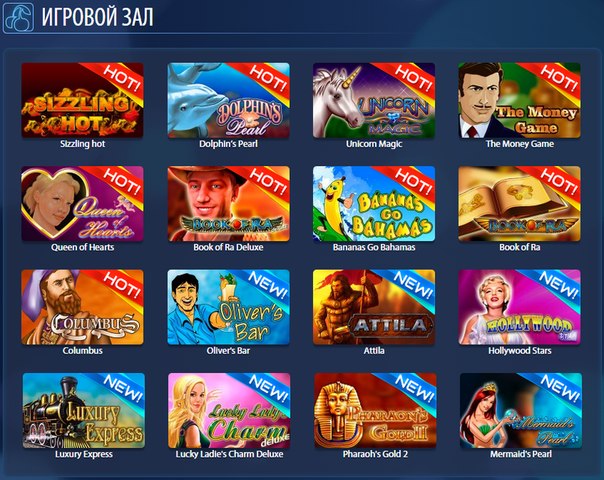Click the Игровой зал header title
The image size is (604, 480).
click(97, 17)
